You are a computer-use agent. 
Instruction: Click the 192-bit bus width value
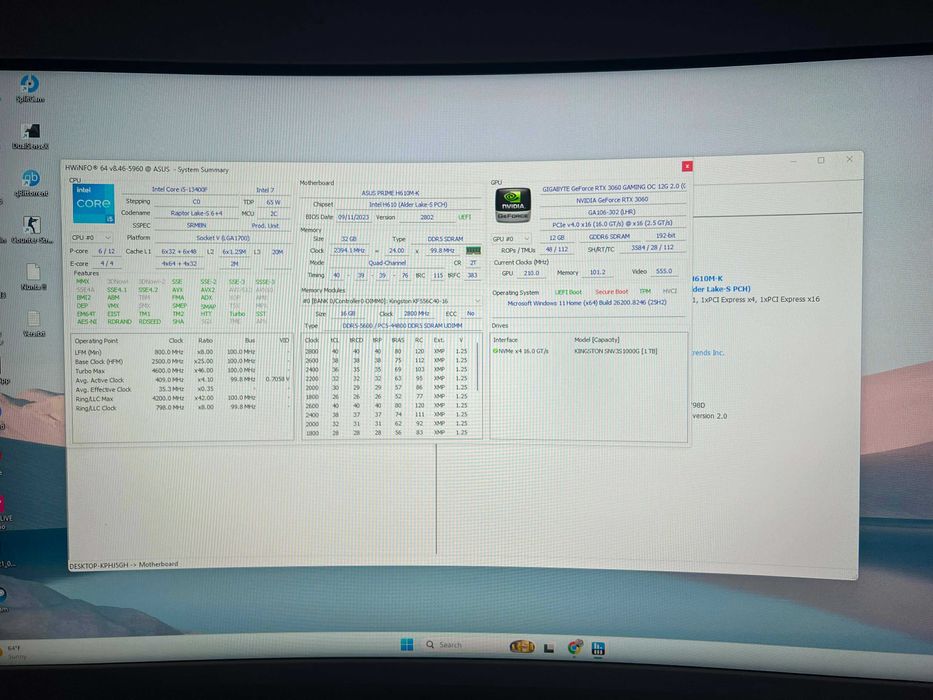(665, 236)
